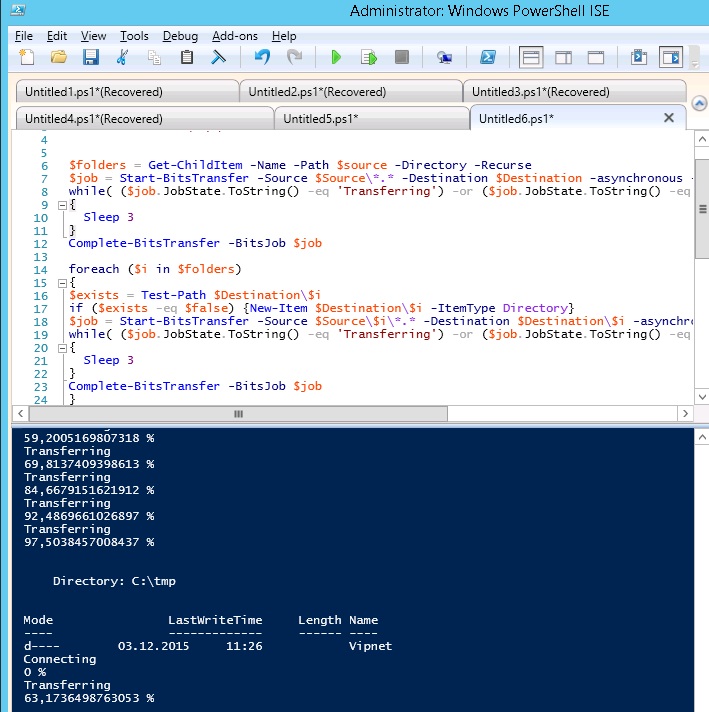Click the Paste clipboard icon

[187, 57]
